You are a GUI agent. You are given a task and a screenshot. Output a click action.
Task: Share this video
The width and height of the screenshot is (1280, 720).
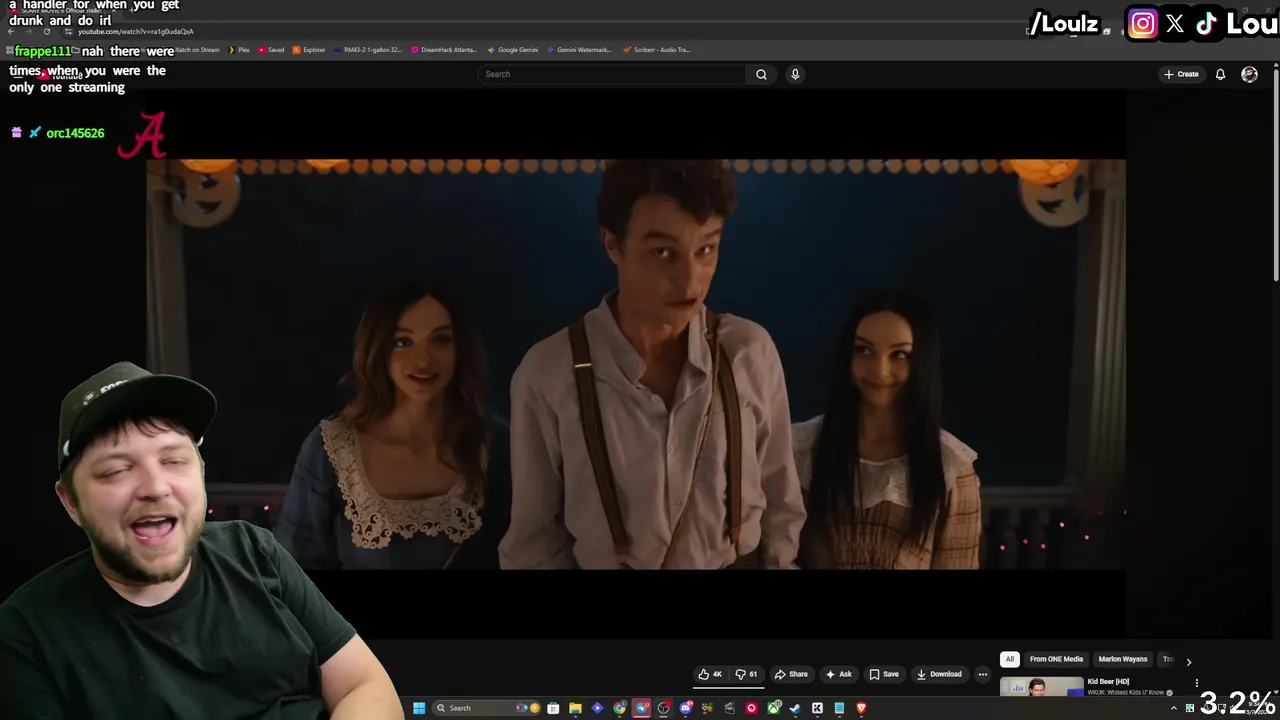[x=791, y=674]
